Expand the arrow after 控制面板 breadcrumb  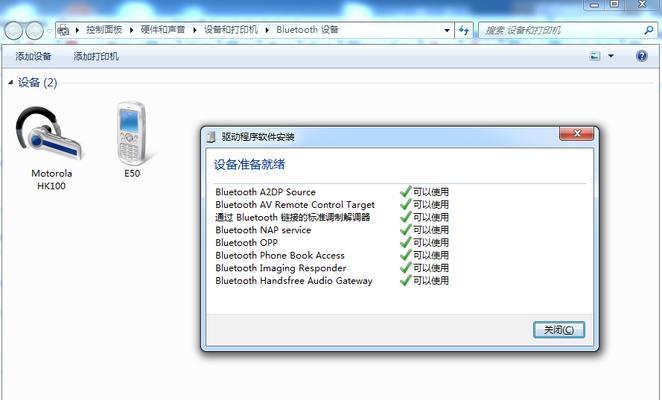(131, 30)
